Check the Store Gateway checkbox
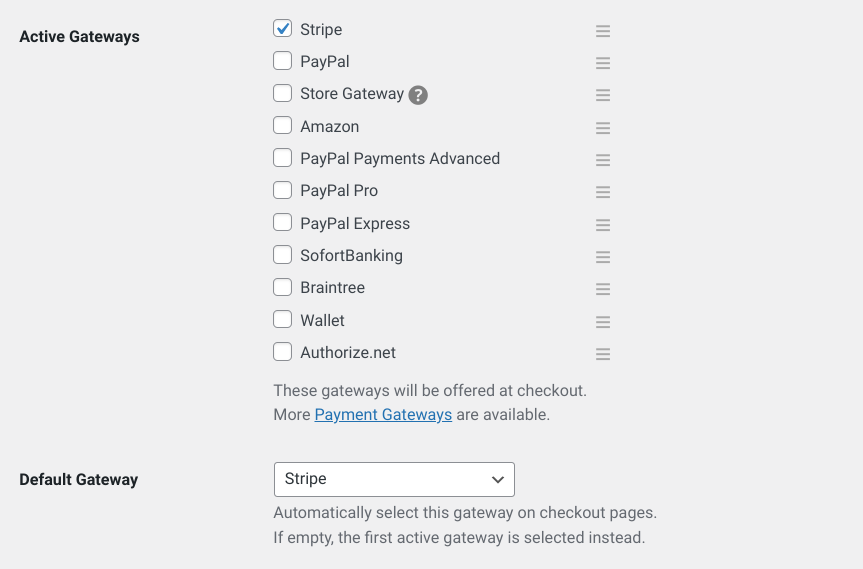Viewport: 863px width, 569px height. [x=282, y=93]
